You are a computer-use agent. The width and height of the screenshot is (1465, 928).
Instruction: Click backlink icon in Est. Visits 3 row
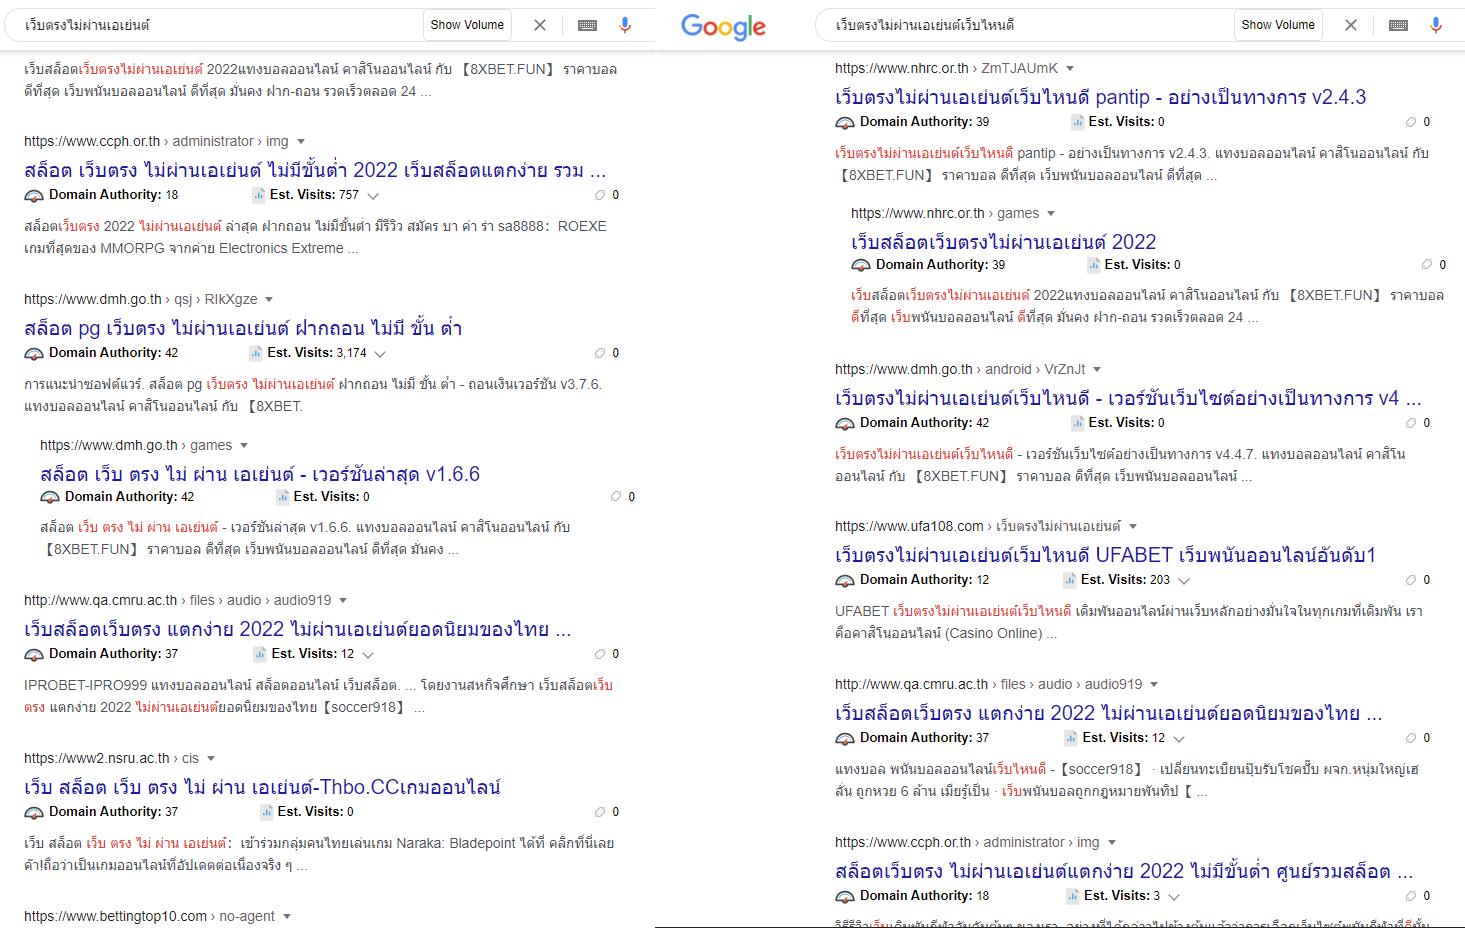click(1411, 896)
